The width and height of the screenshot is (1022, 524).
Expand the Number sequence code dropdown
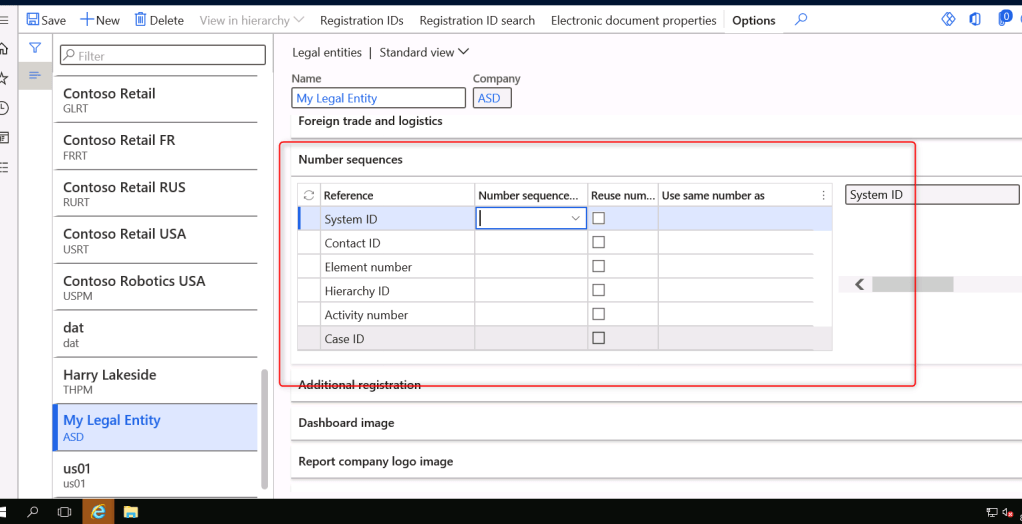(x=575, y=218)
